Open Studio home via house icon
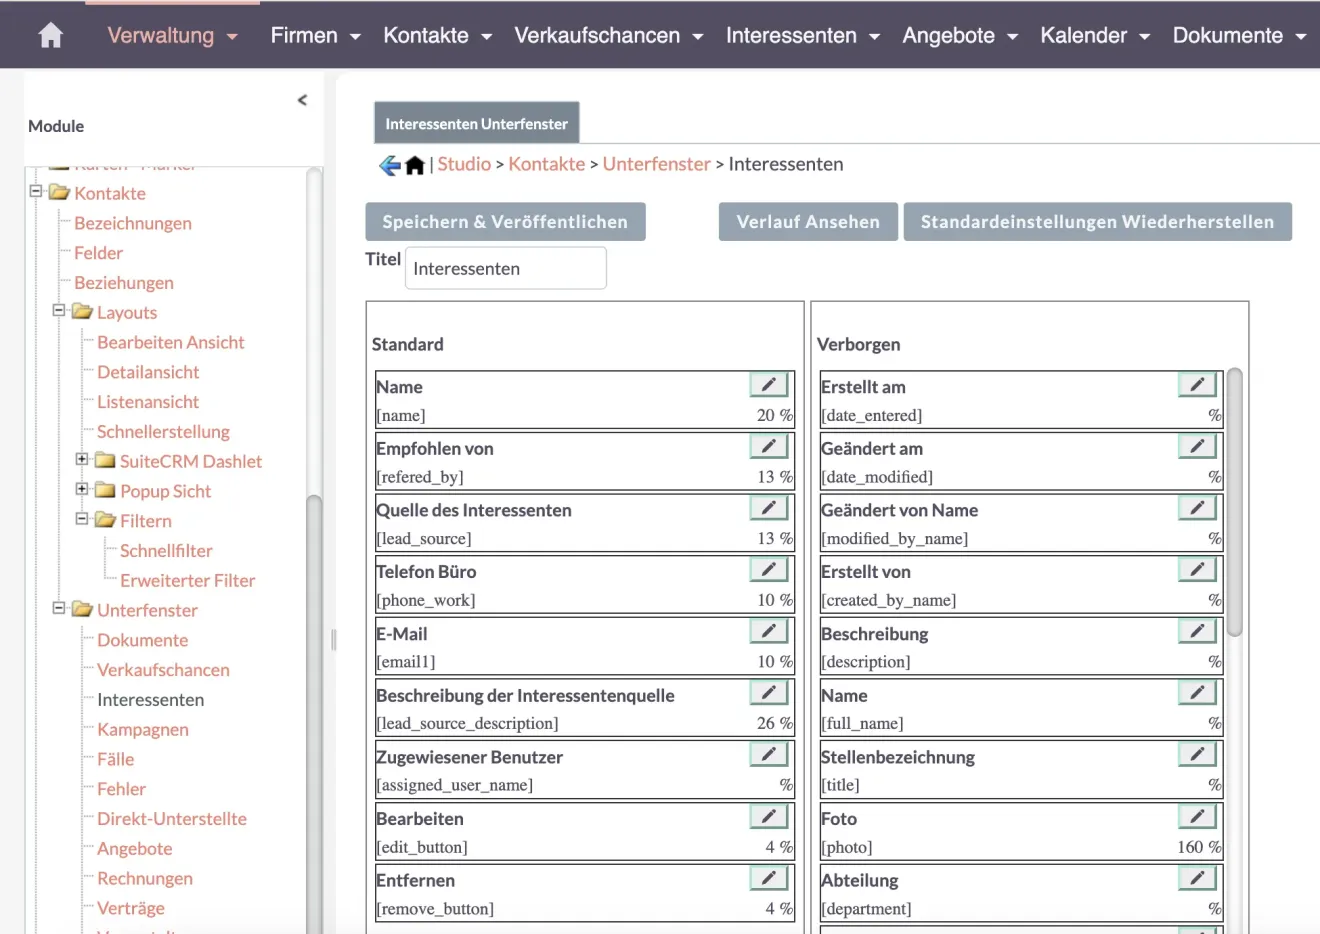Image resolution: width=1320 pixels, height=934 pixels. pyautogui.click(x=414, y=164)
